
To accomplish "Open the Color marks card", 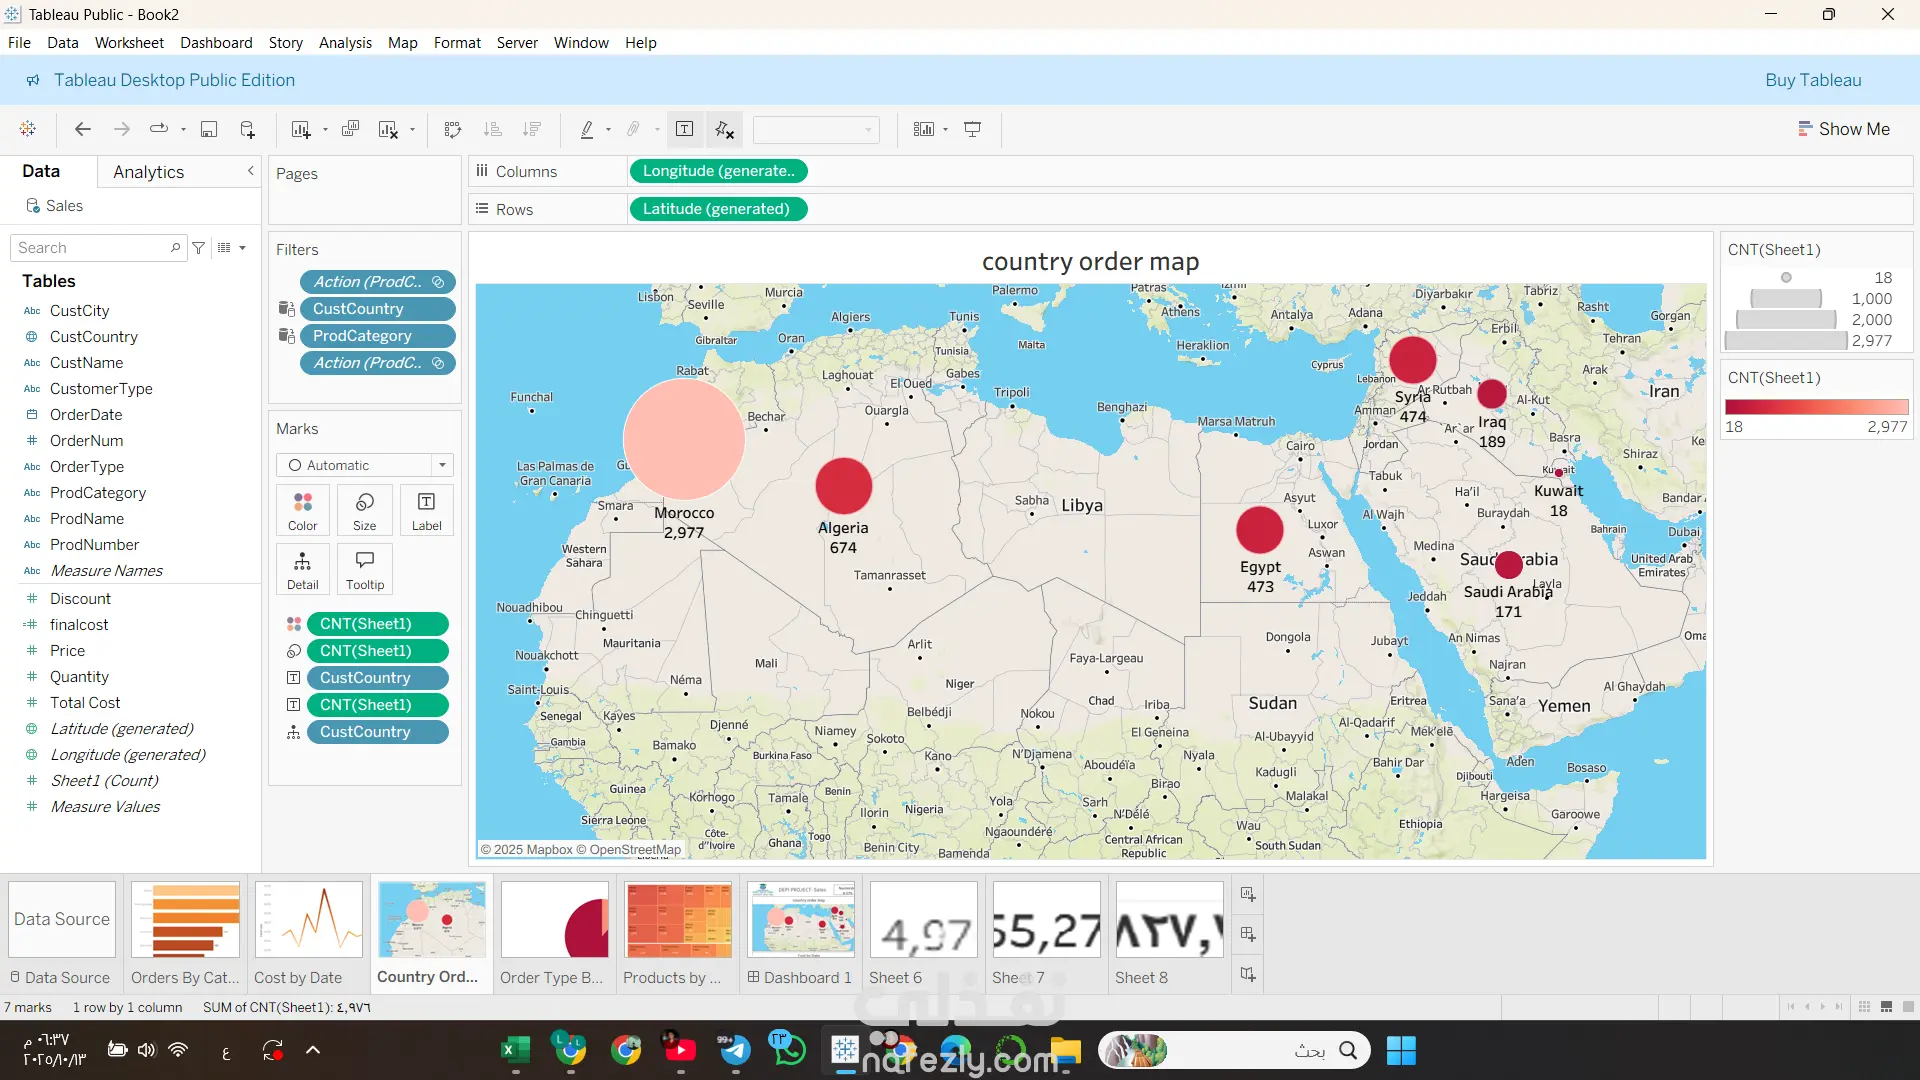I will click(302, 510).
